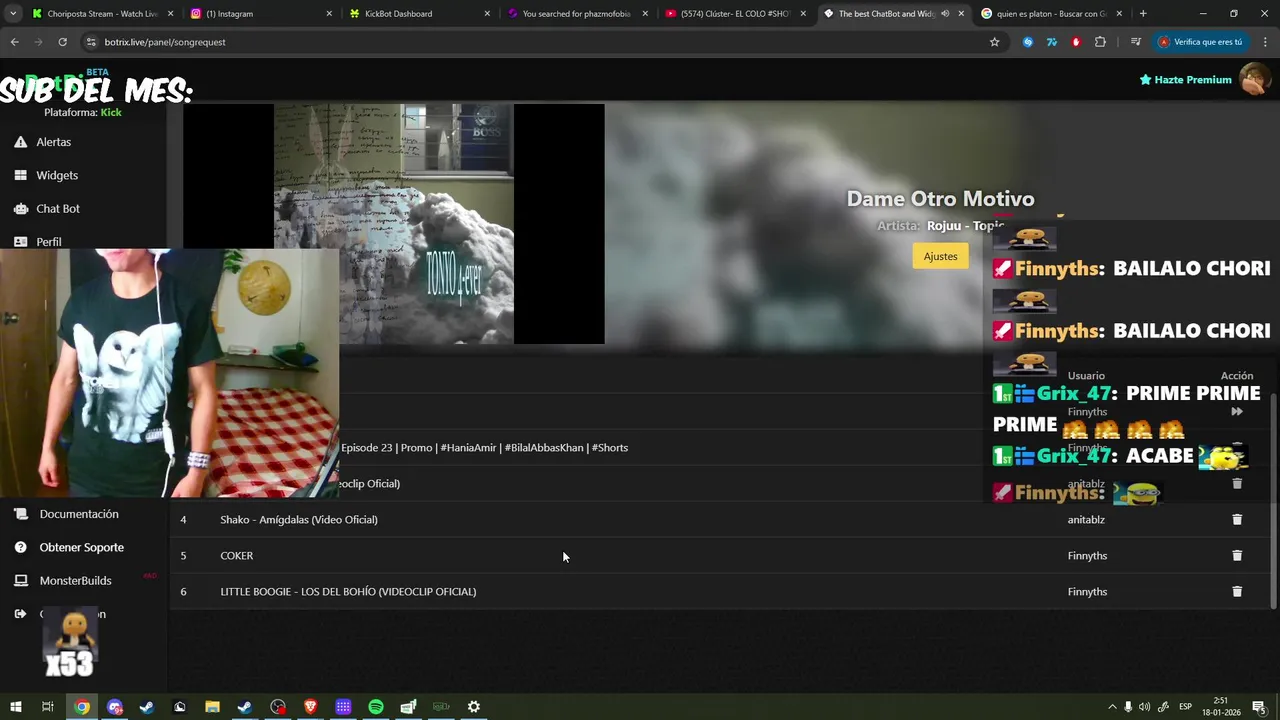Click the song list vertical scrollbar
Image resolution: width=1280 pixels, height=720 pixels.
click(x=1273, y=500)
